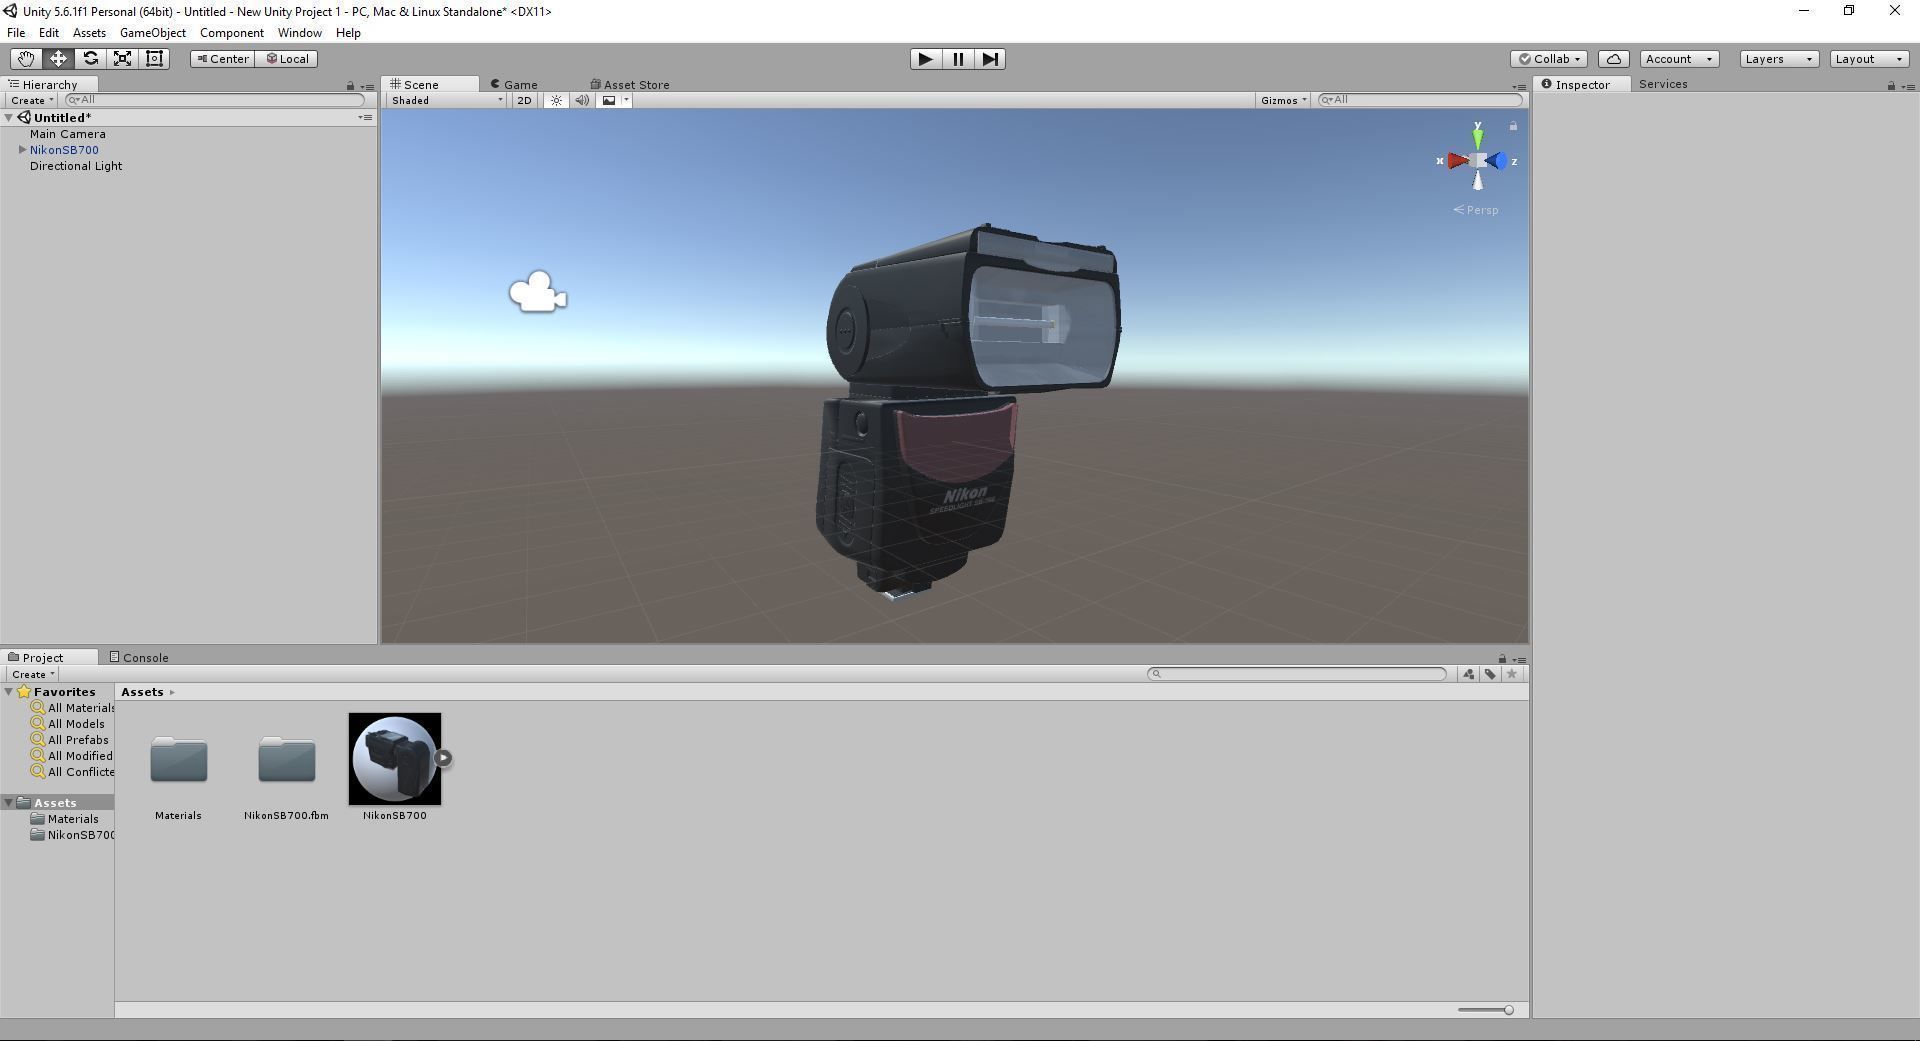Image resolution: width=1920 pixels, height=1041 pixels.
Task: Toggle 2D scene view mode
Action: (x=524, y=100)
